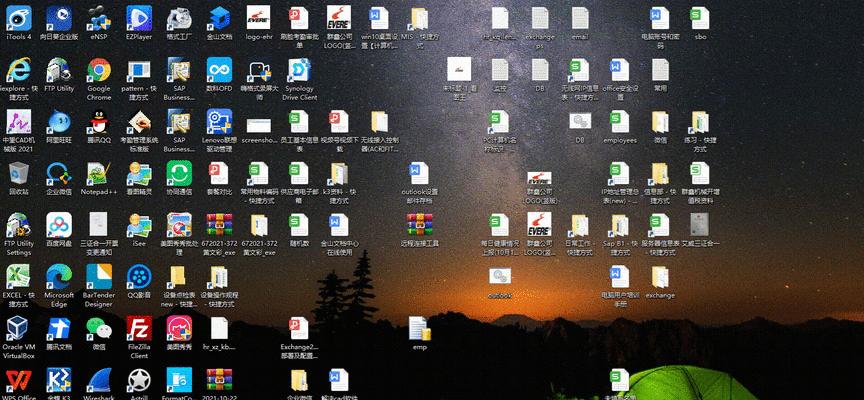Viewport: 864px width, 400px height.
Task: Open the exchange folder icon
Action: (660, 277)
